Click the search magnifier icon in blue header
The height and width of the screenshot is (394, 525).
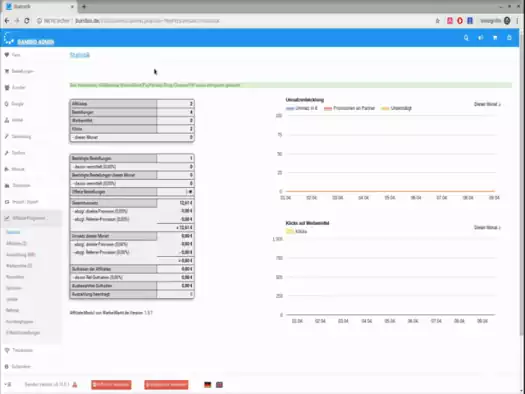[x=466, y=38]
